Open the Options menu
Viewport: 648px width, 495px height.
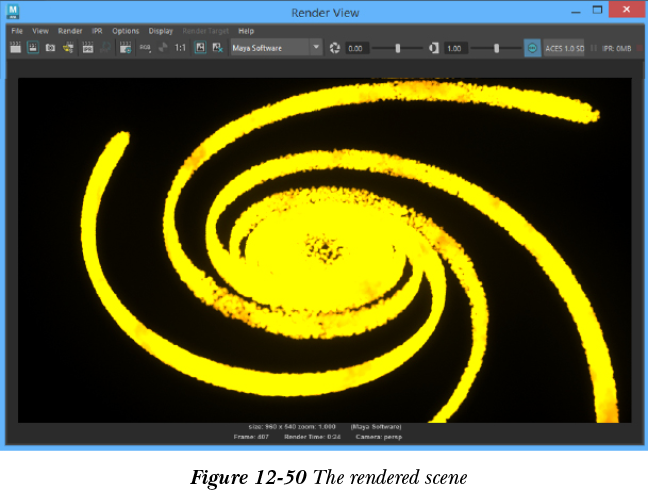tap(125, 31)
